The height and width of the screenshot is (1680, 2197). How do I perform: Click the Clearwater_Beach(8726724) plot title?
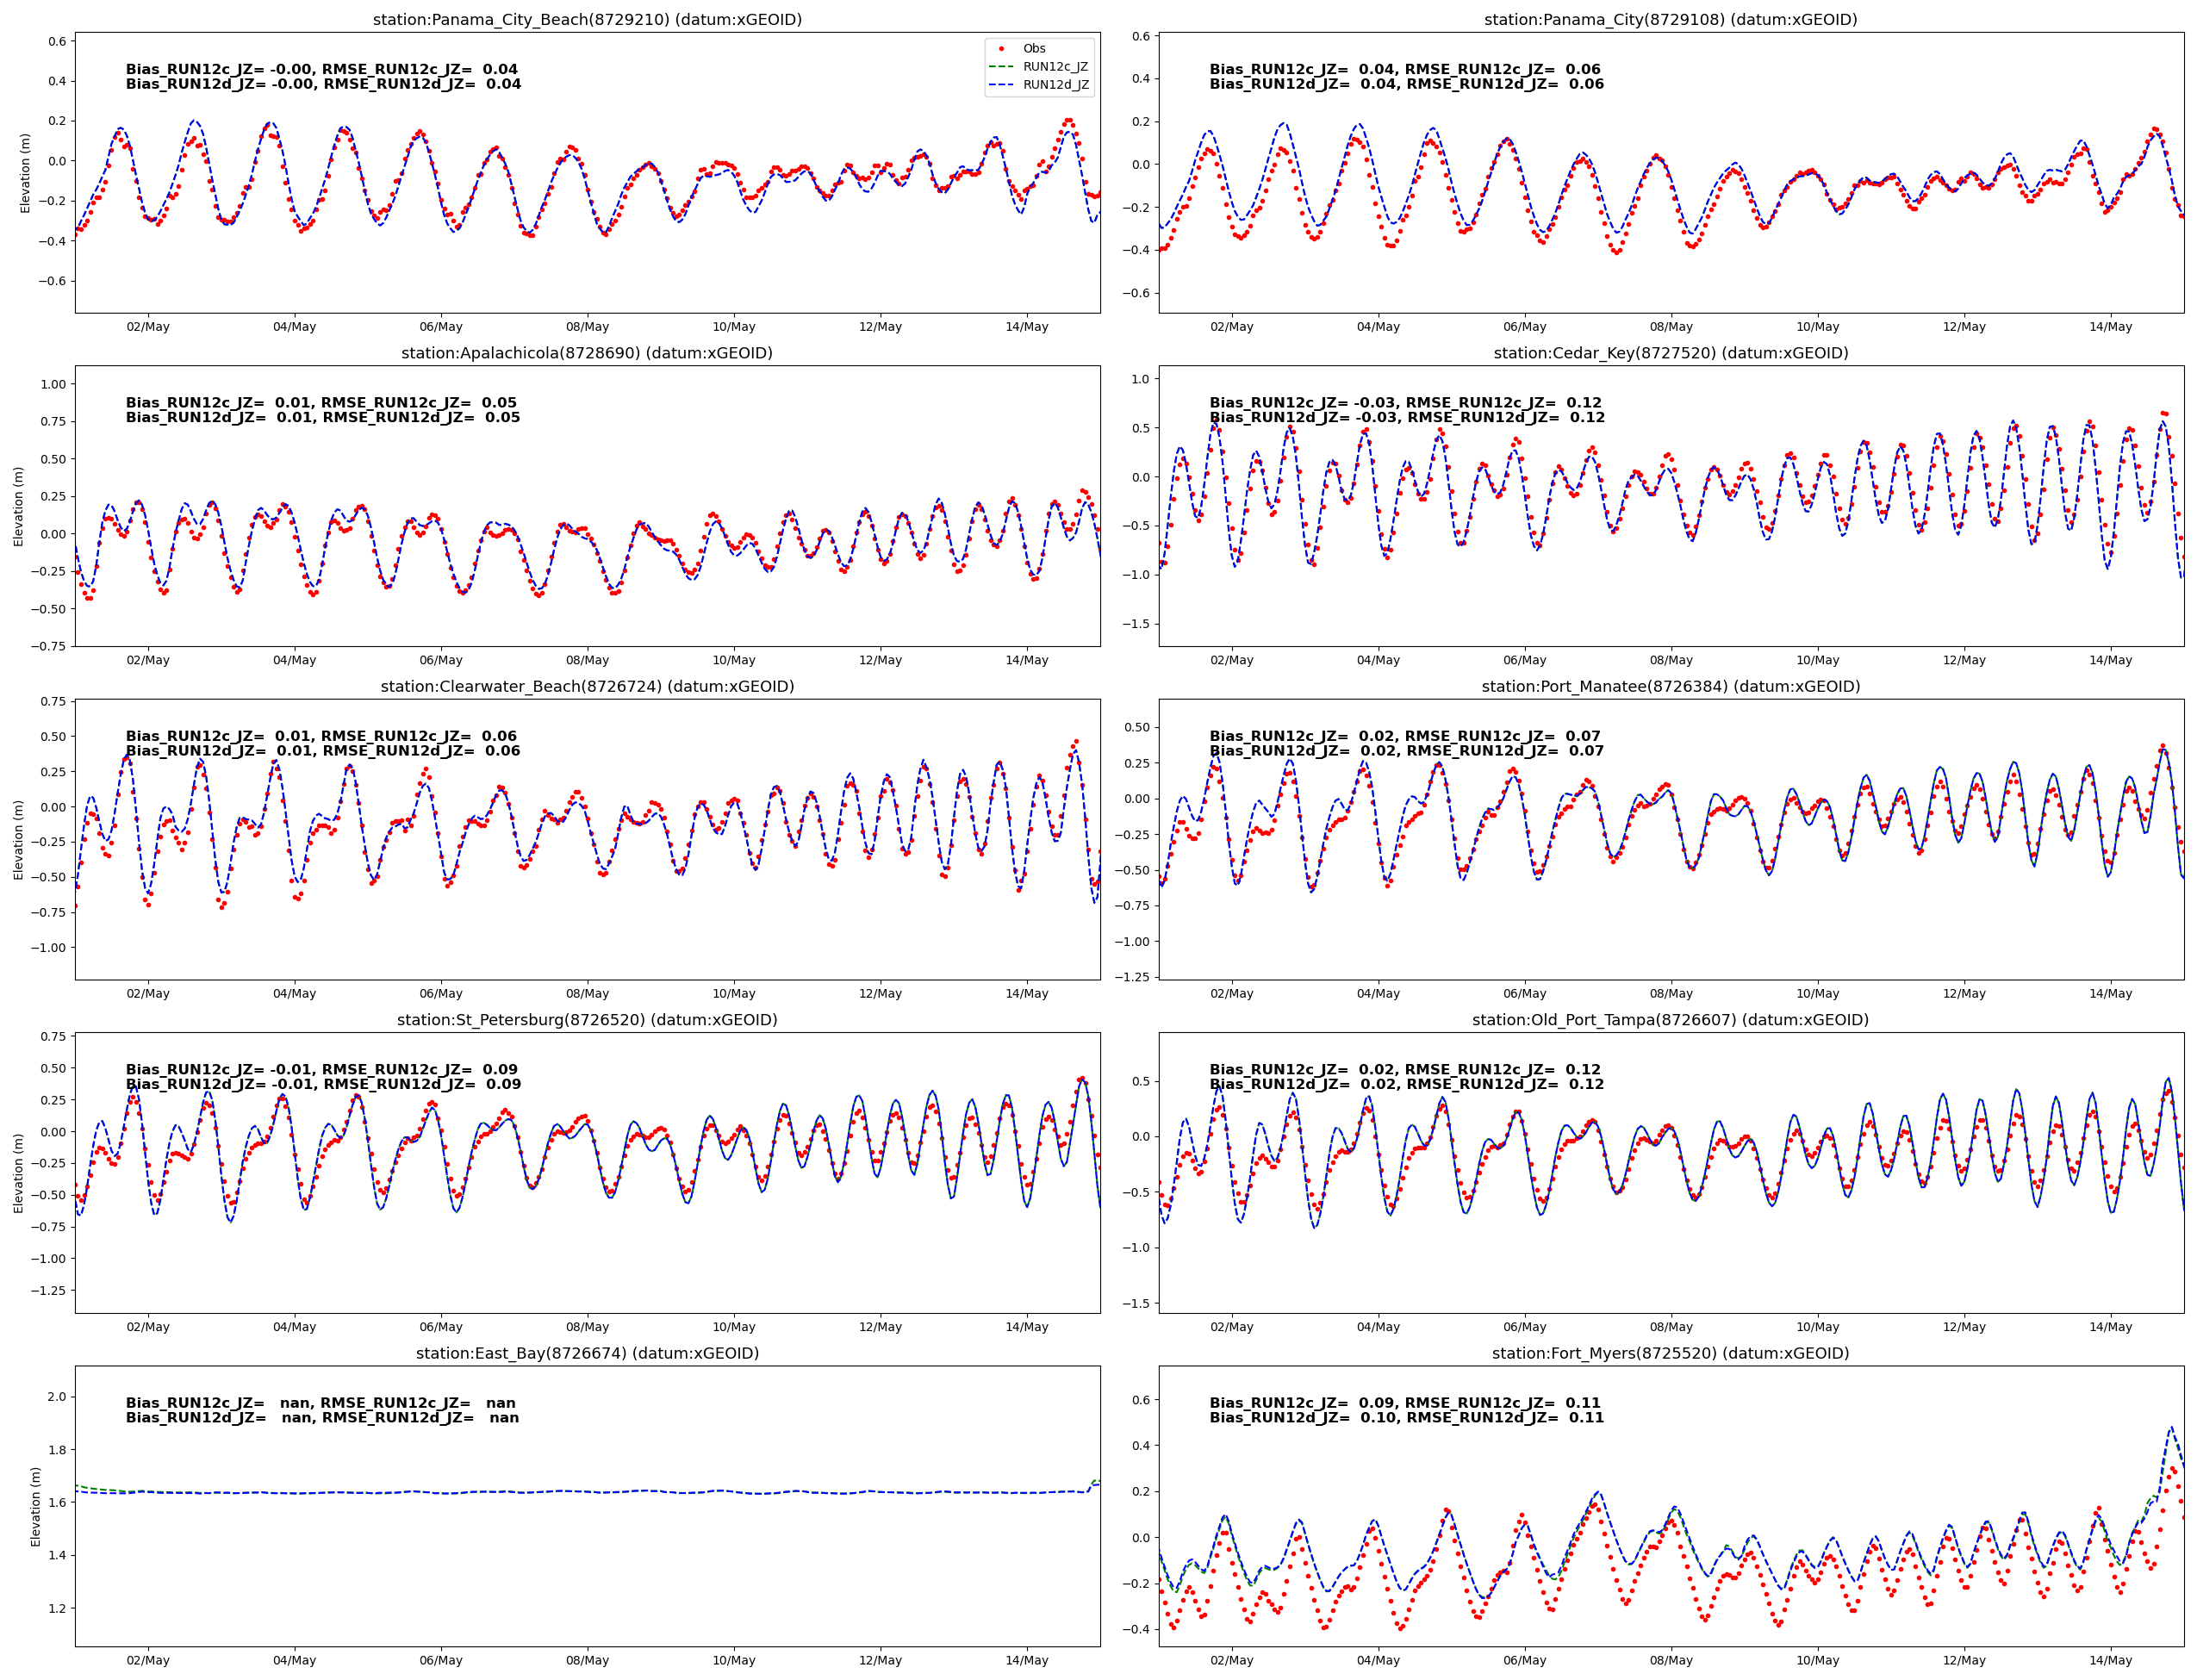point(587,686)
